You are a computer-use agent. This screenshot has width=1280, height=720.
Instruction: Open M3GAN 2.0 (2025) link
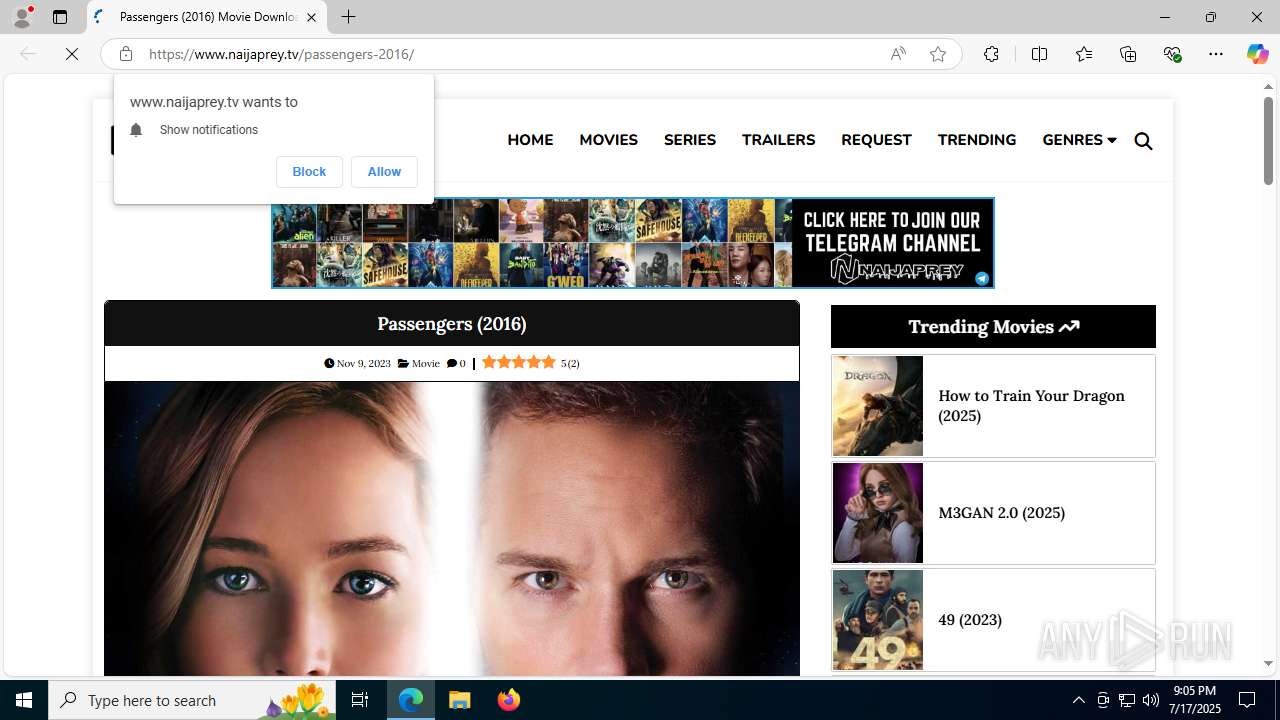coord(1001,512)
